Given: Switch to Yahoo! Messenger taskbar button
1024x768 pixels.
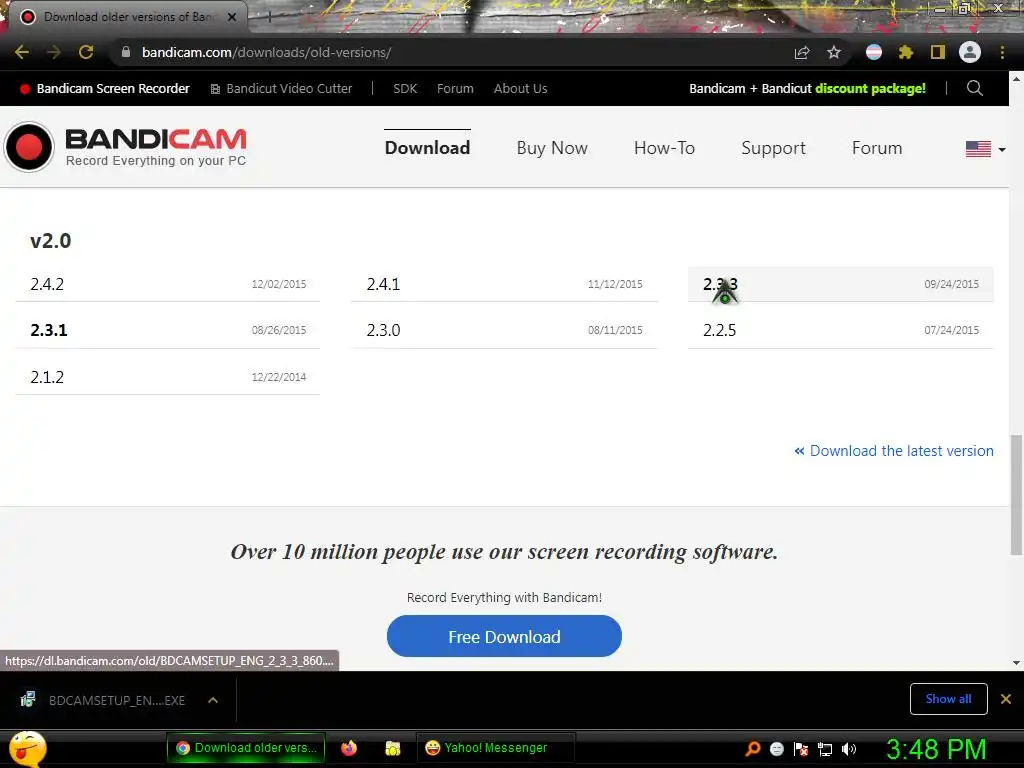Looking at the screenshot, I should (x=495, y=748).
